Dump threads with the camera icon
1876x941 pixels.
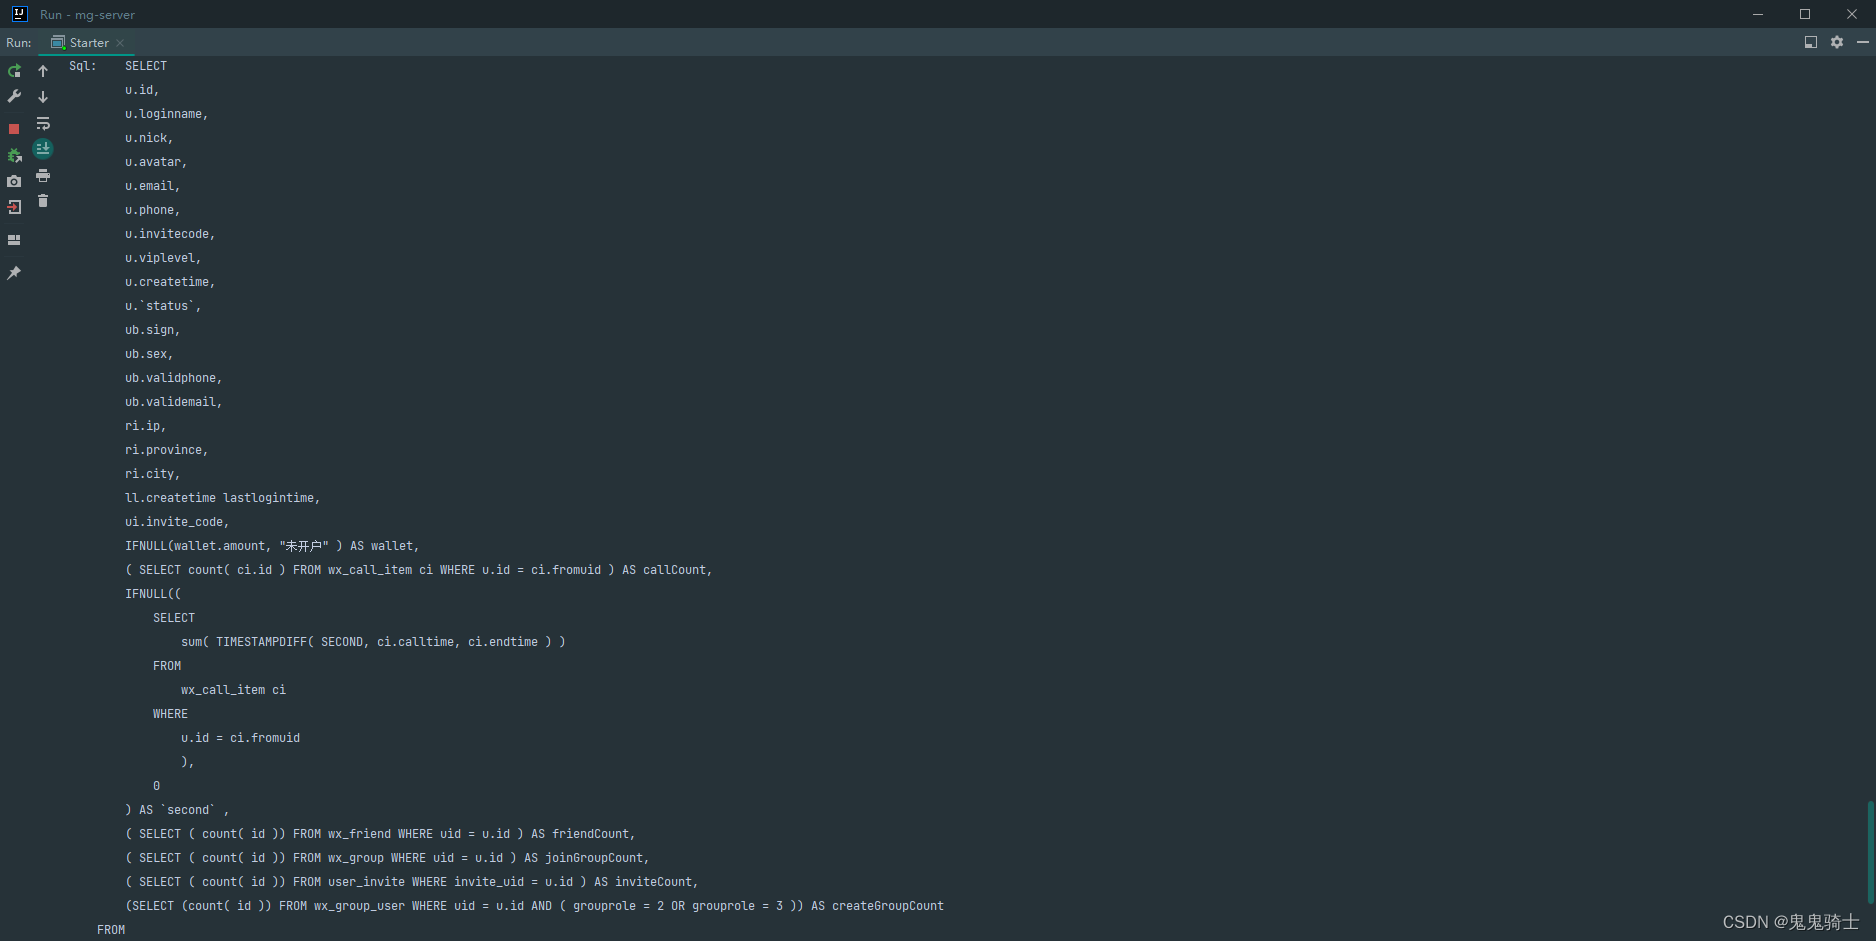[14, 181]
